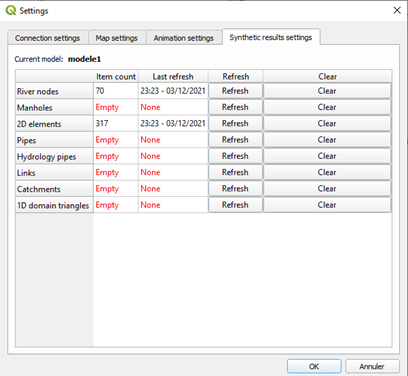This screenshot has width=408, height=376.
Task: Select the Empty cell in Manholes row
Action: pos(116,107)
